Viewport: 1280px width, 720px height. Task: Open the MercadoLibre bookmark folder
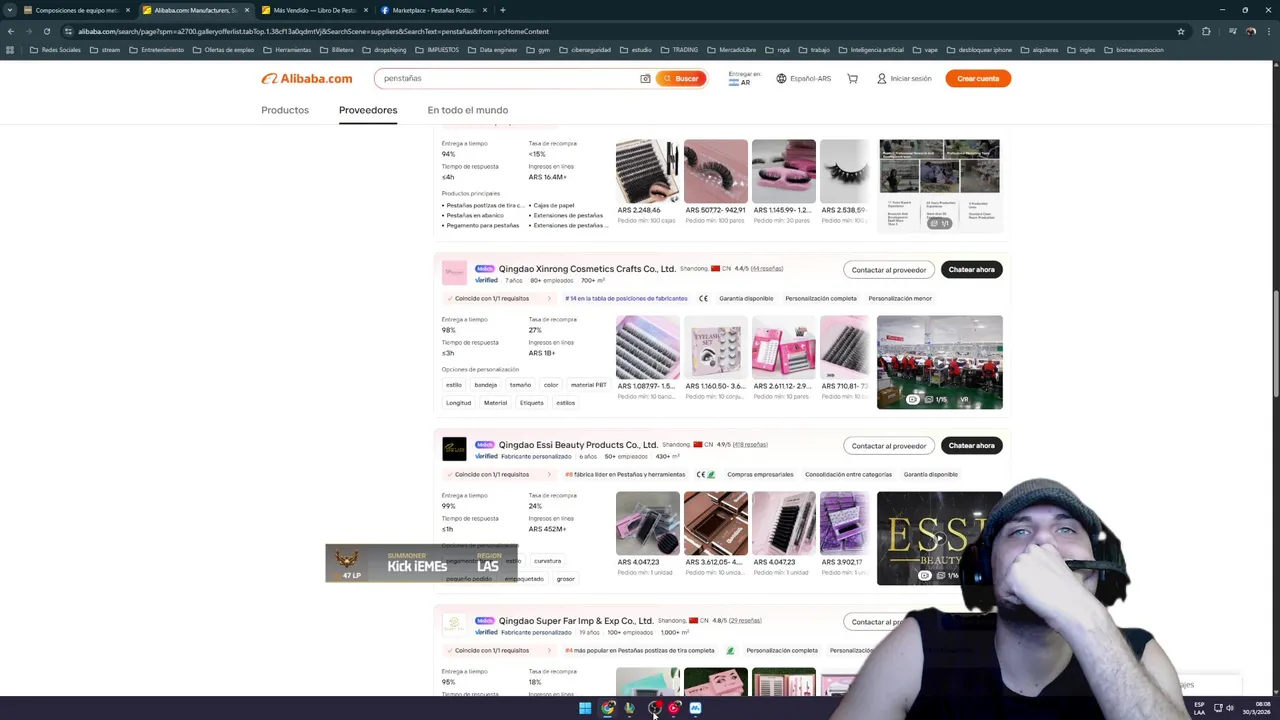[x=732, y=50]
